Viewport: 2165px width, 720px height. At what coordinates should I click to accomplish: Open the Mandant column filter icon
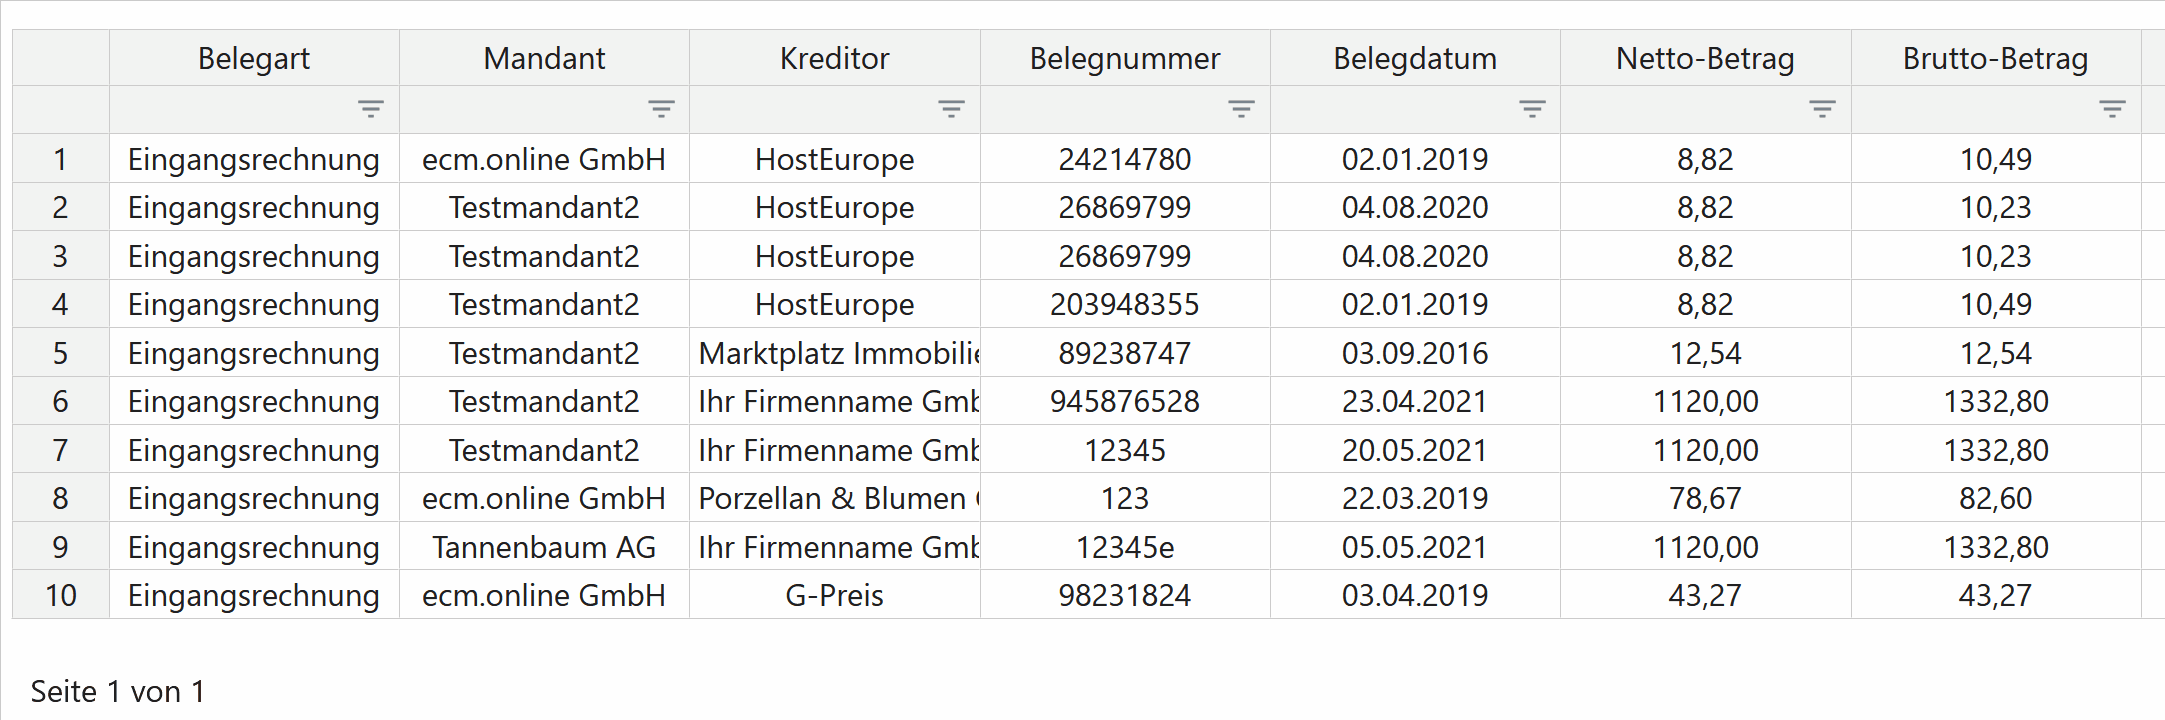(x=661, y=109)
